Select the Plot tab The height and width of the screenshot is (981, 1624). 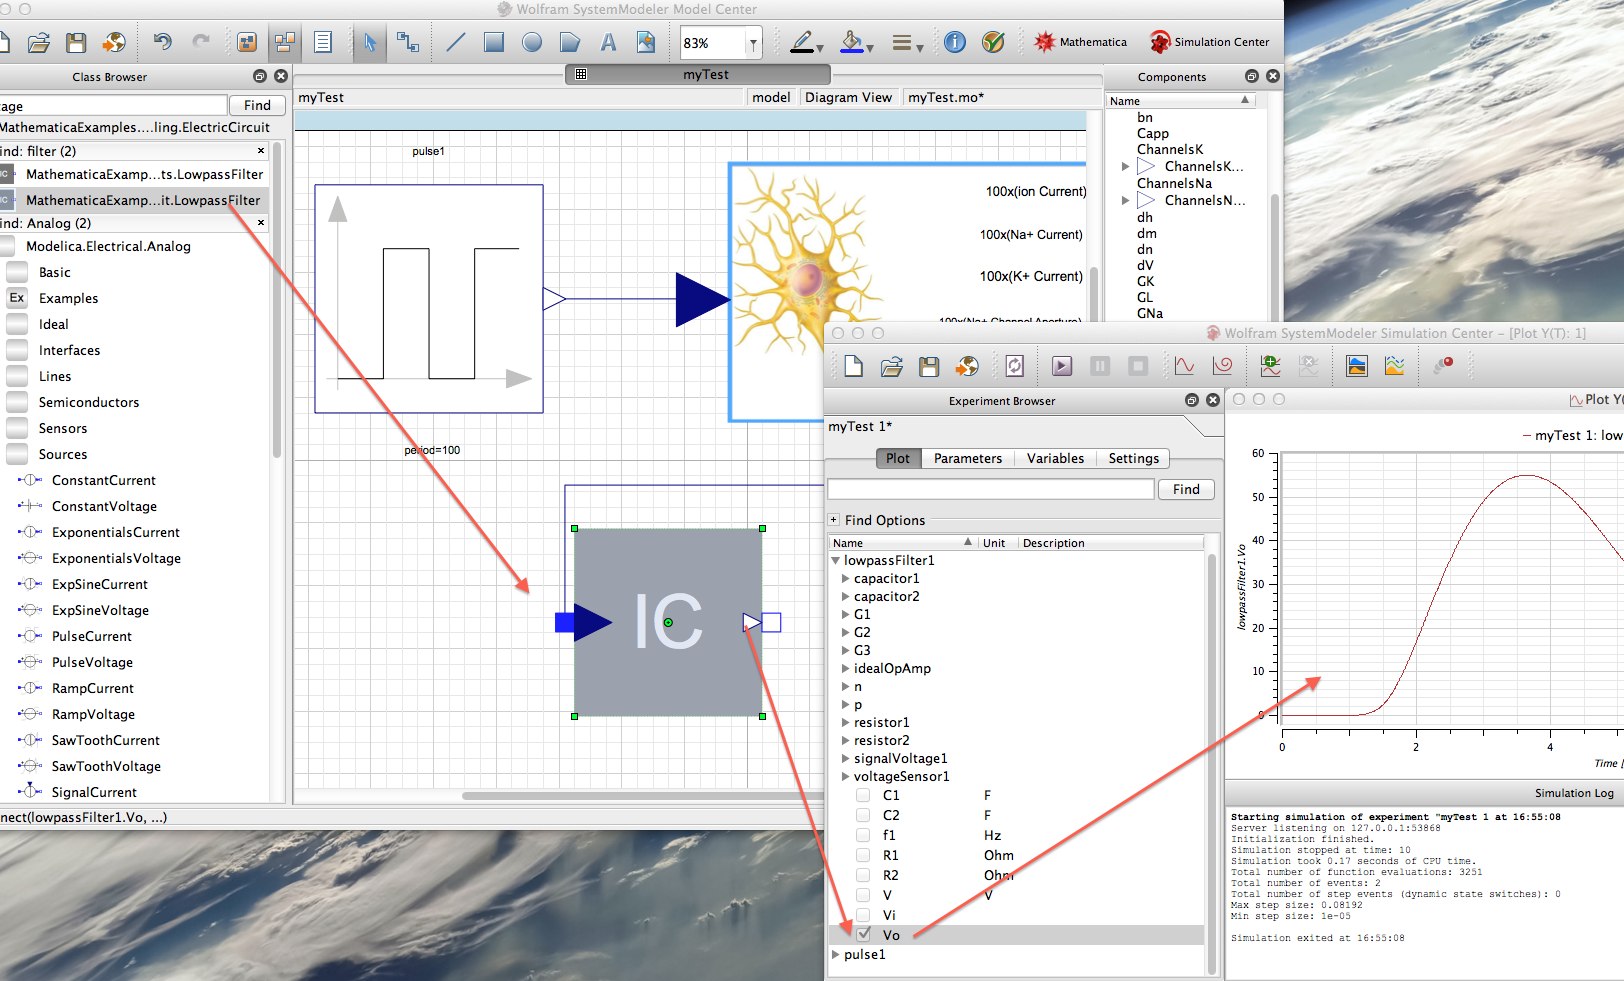pos(898,458)
